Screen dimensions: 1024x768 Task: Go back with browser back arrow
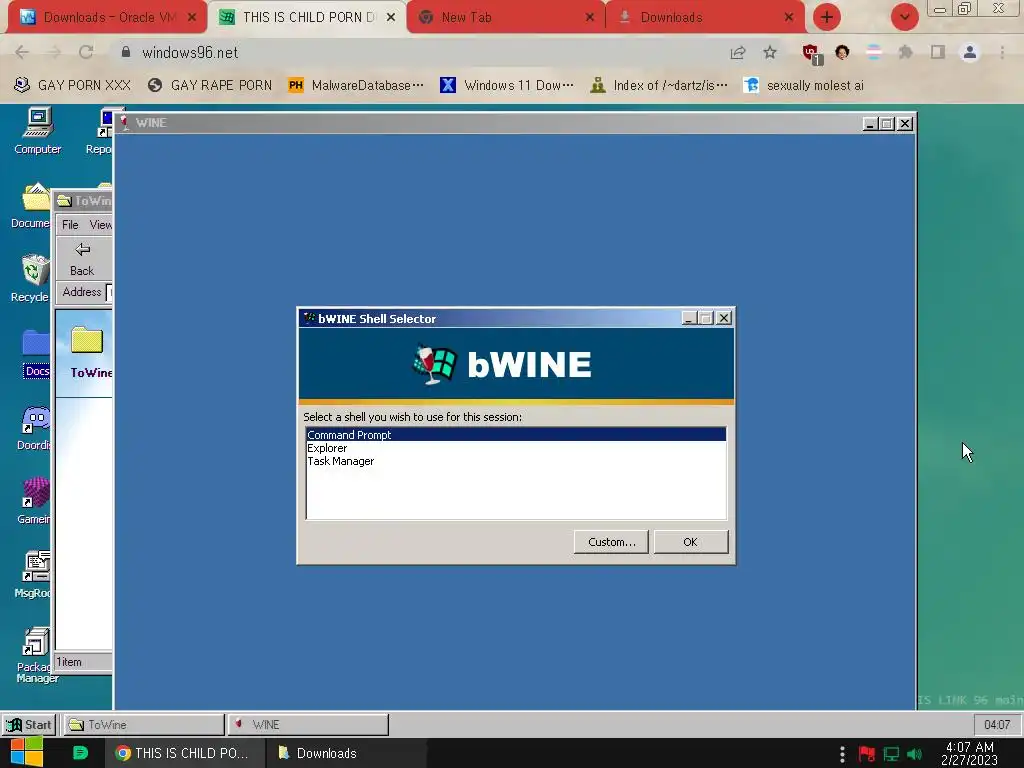coord(22,52)
